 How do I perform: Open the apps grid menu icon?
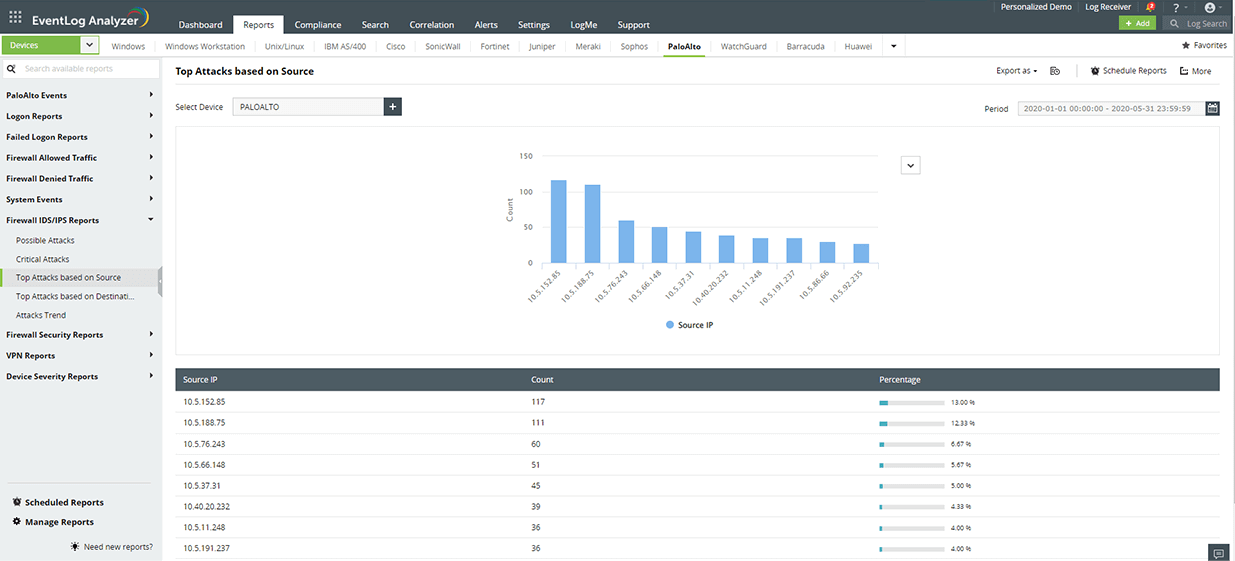pyautogui.click(x=15, y=16)
